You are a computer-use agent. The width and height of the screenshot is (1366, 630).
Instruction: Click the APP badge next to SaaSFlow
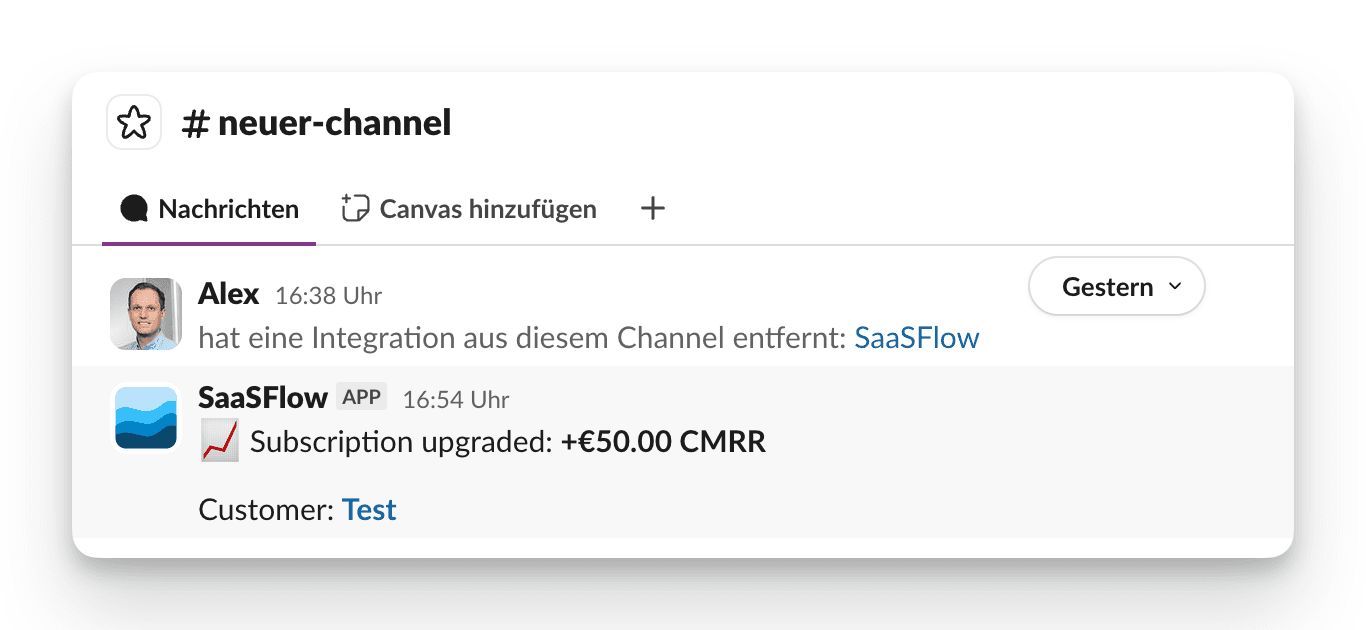tap(361, 397)
